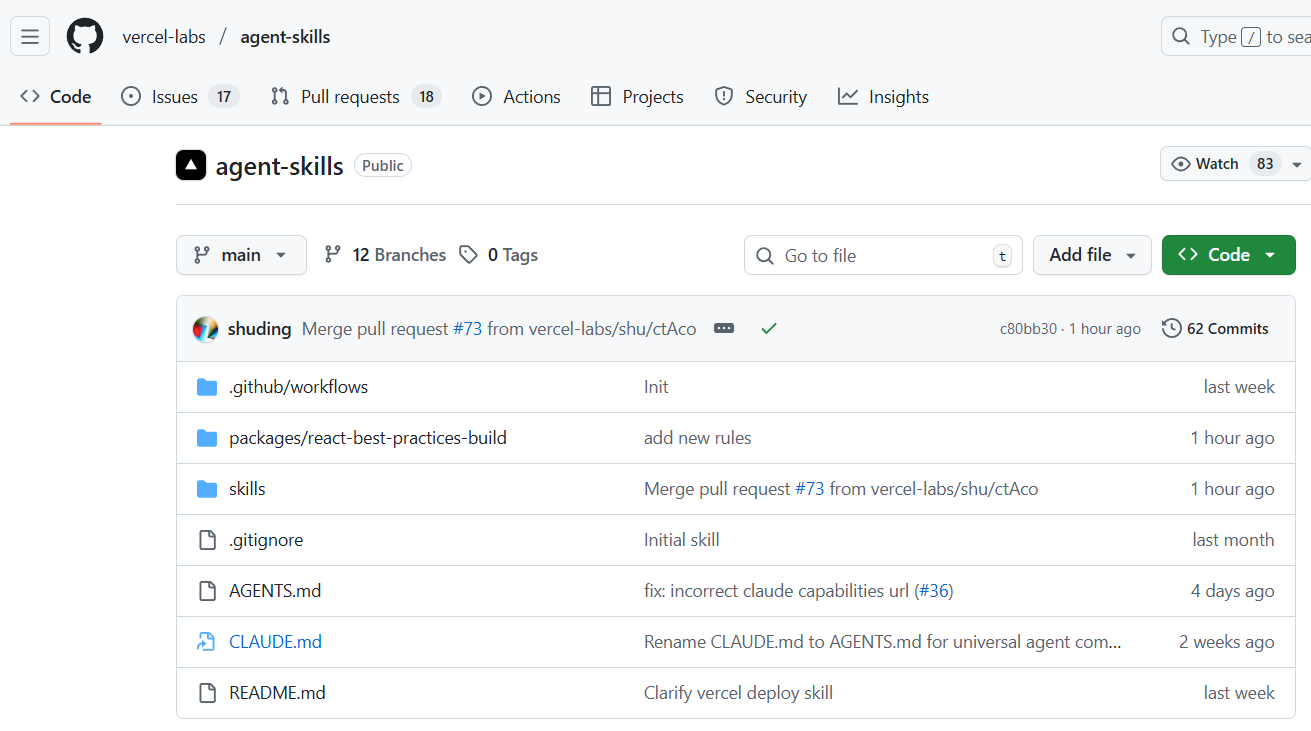This screenshot has height=731, width=1311.
Task: Open the Watch options dropdown arrow
Action: tap(1297, 164)
